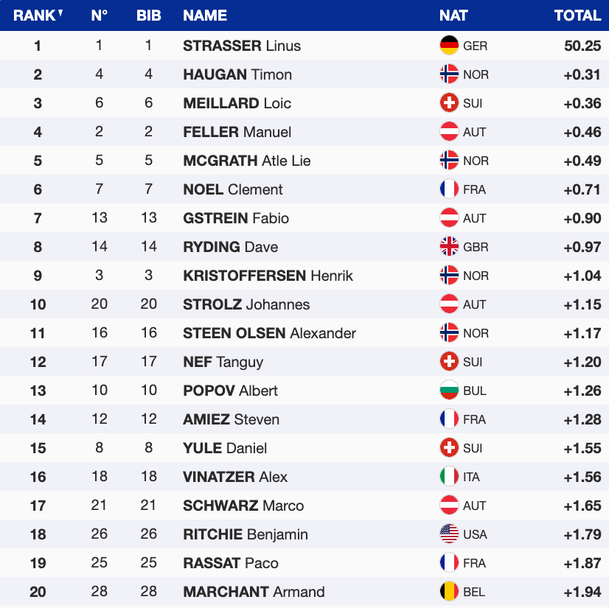Click the USA flag for Ritchie
The image size is (609, 608).
coord(449,535)
